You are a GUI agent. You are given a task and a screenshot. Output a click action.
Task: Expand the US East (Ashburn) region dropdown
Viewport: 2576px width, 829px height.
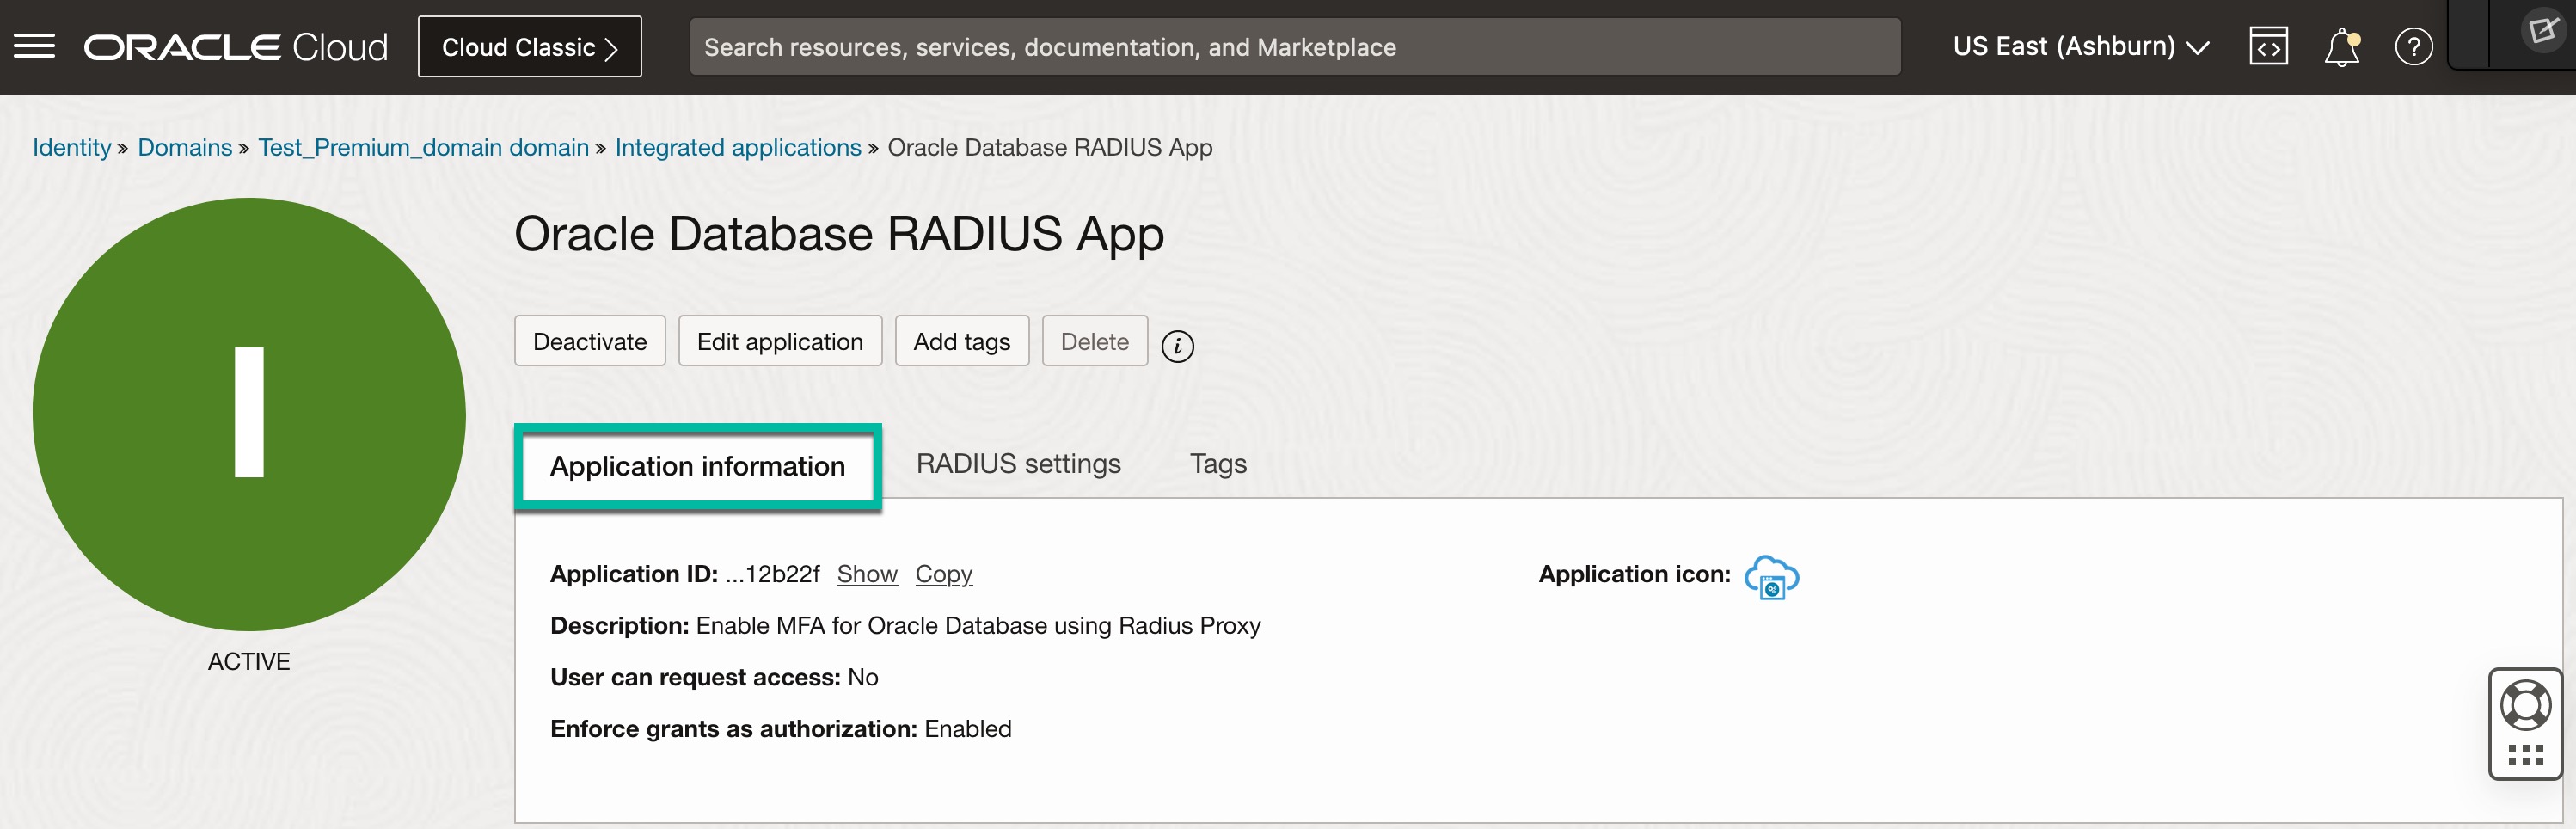(2080, 47)
